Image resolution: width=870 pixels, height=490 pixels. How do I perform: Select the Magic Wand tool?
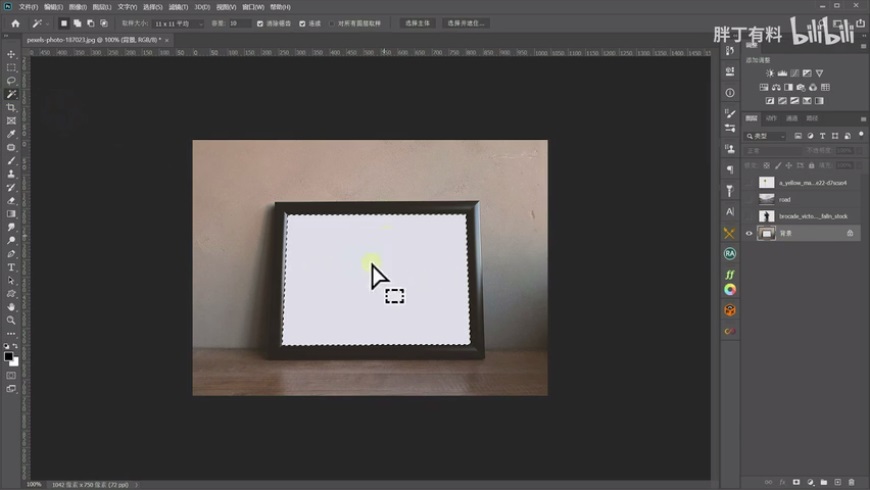(11, 94)
